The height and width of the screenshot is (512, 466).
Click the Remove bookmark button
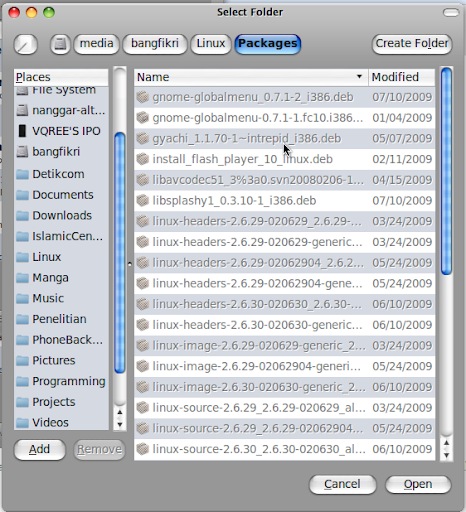point(99,449)
